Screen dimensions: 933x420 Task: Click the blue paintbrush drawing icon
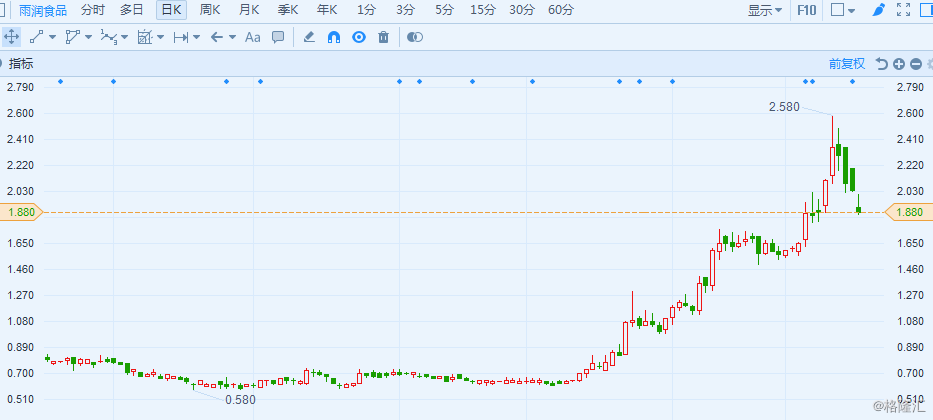(878, 10)
